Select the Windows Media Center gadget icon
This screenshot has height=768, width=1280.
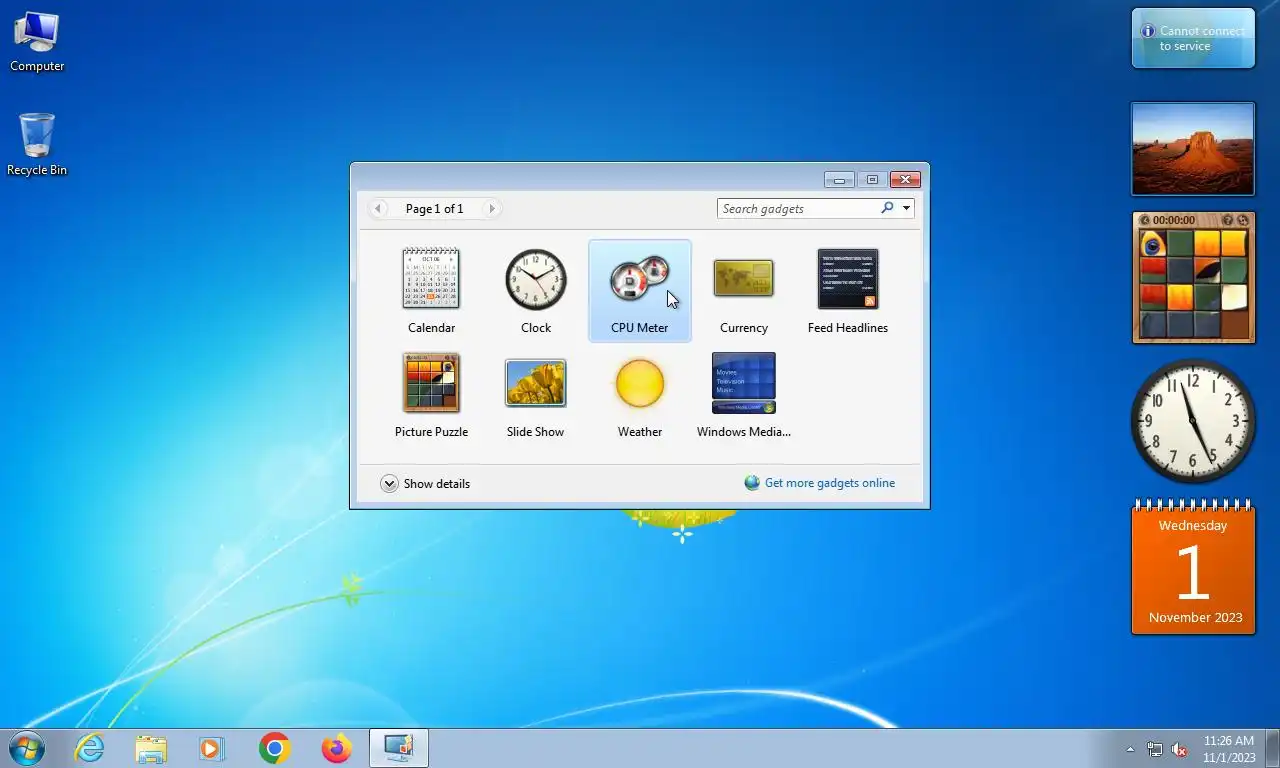pyautogui.click(x=743, y=383)
